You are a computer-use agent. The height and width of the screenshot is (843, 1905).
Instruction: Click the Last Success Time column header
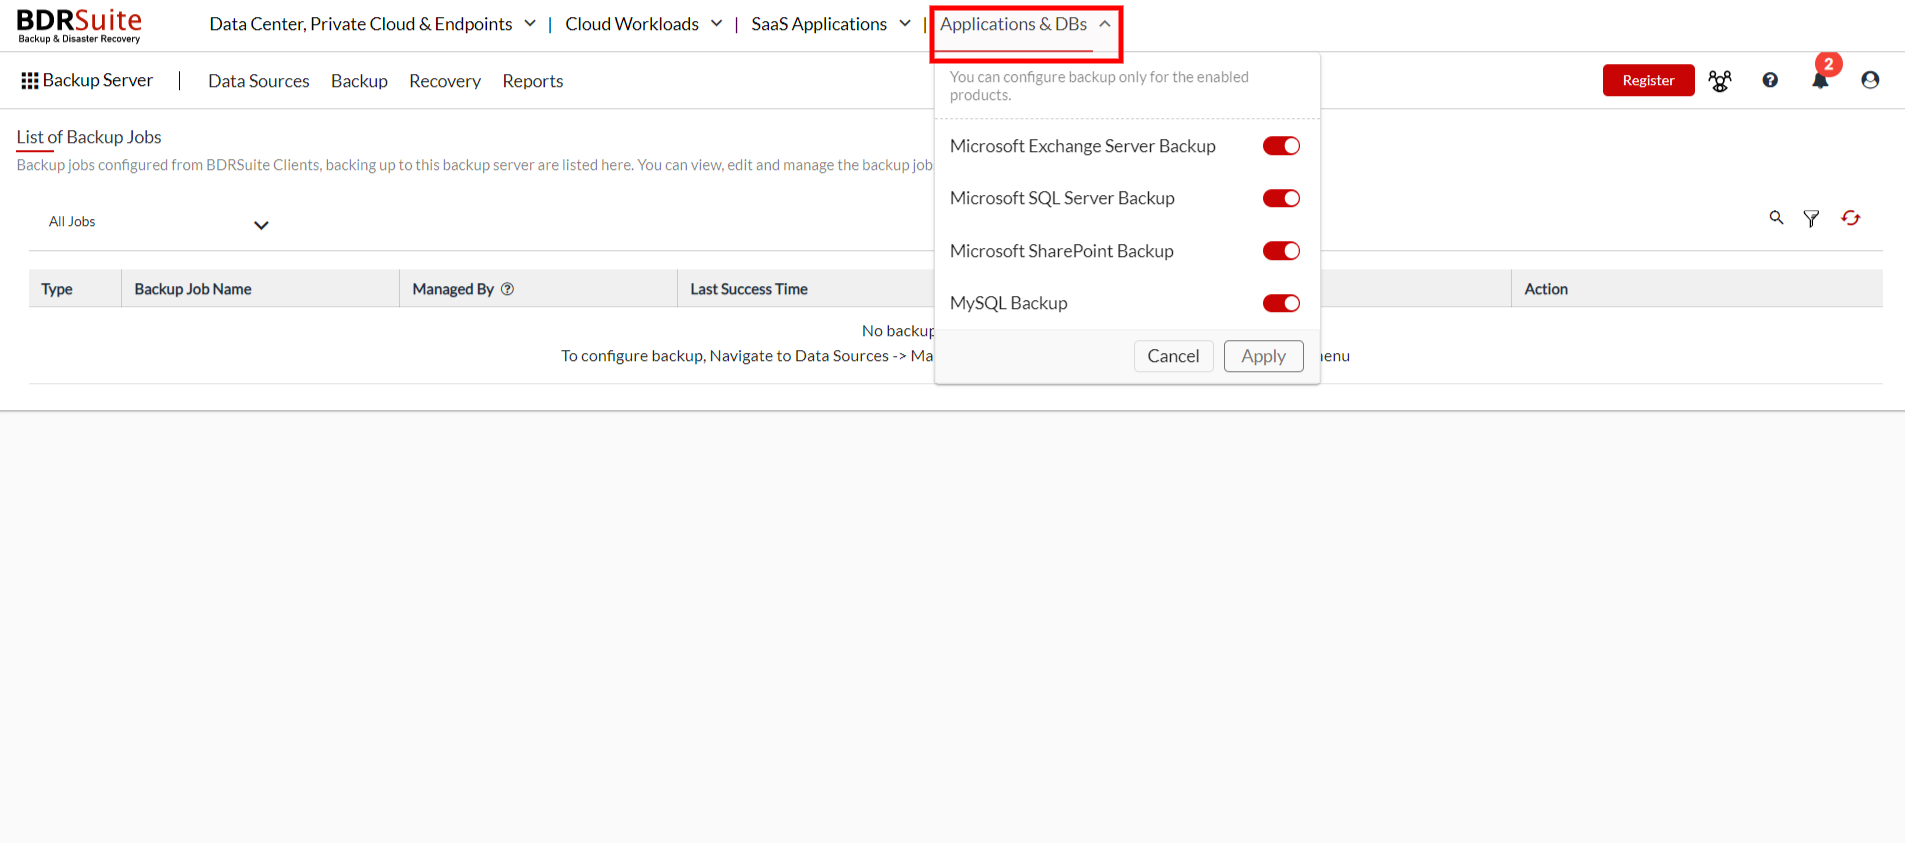click(749, 289)
